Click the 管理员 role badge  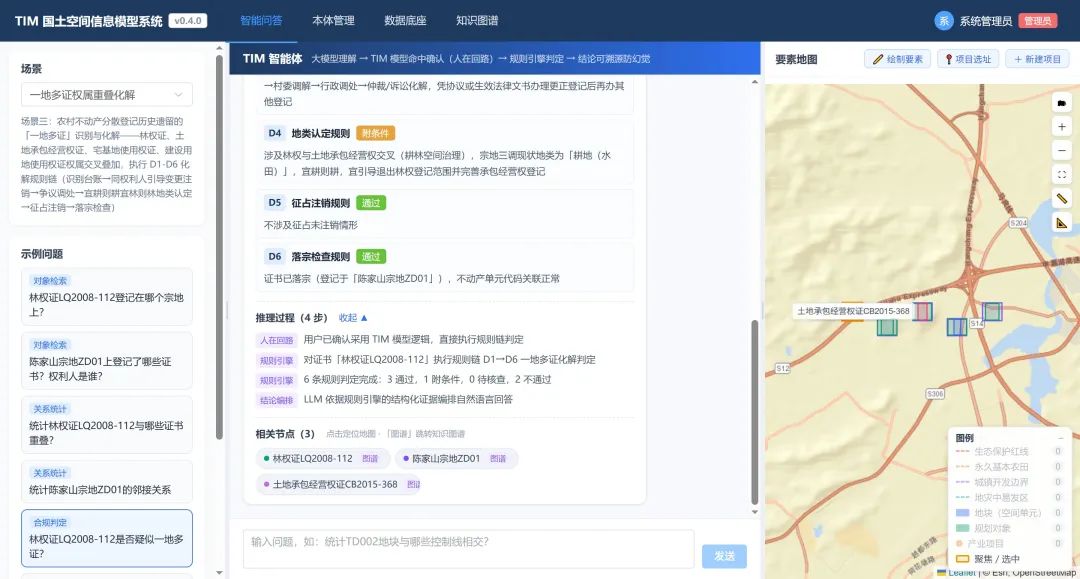(1037, 21)
